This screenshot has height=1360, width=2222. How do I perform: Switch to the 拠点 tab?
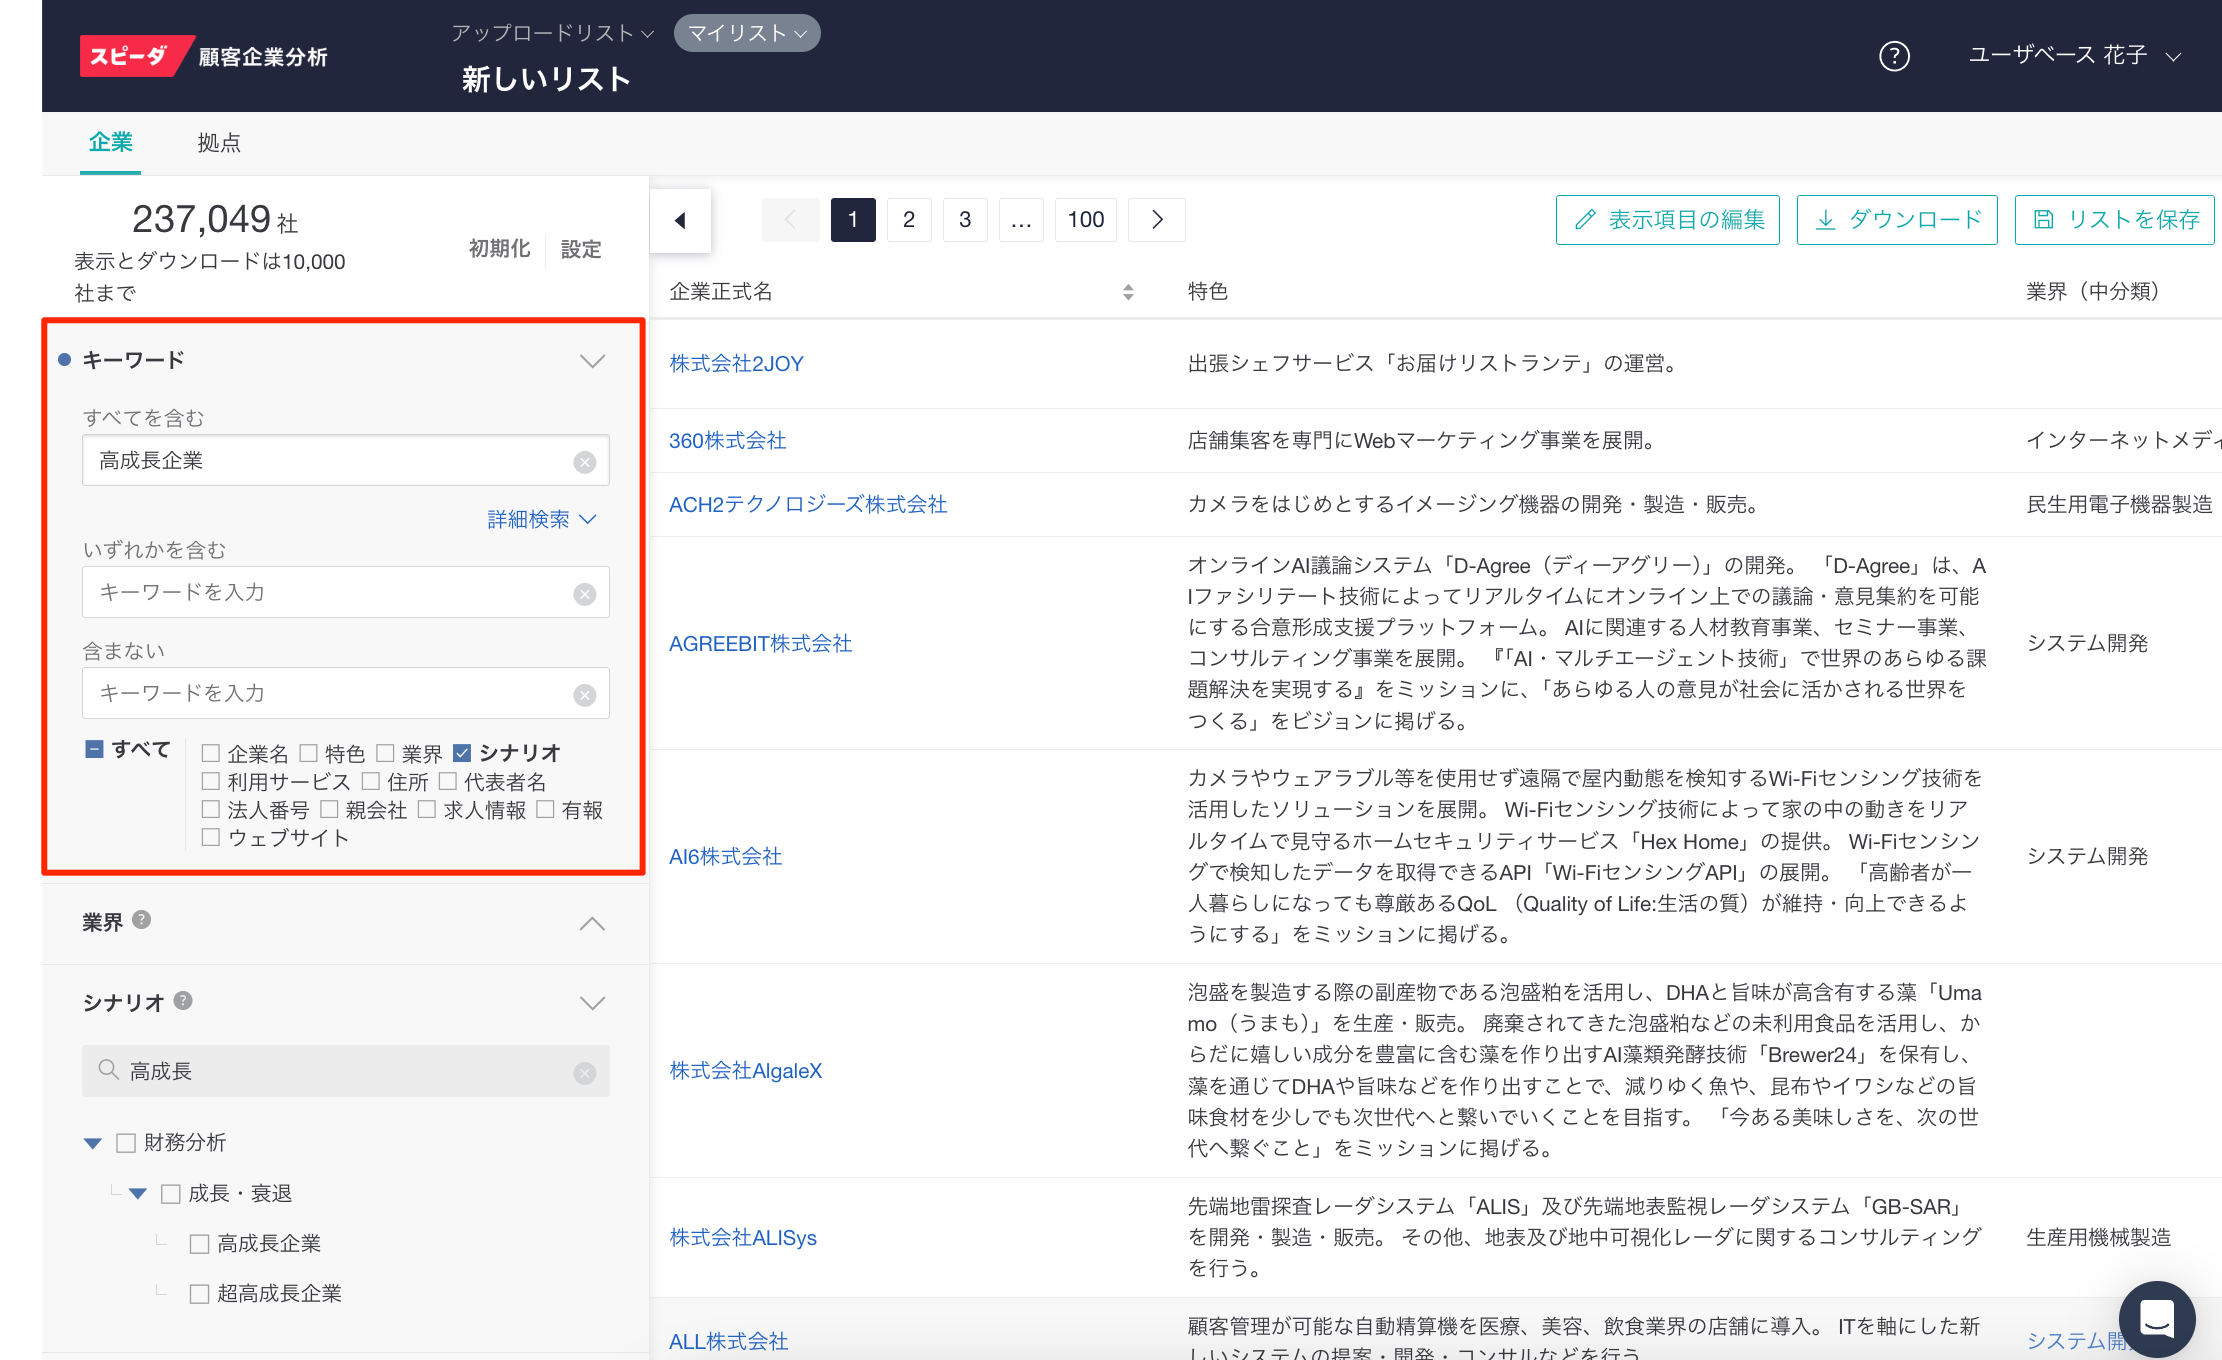tap(219, 143)
